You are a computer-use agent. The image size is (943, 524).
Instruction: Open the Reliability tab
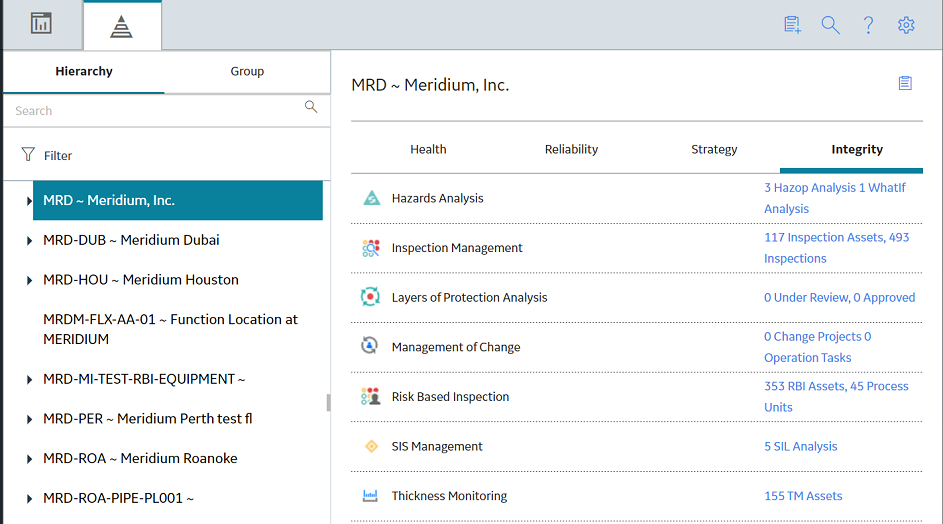(x=571, y=149)
